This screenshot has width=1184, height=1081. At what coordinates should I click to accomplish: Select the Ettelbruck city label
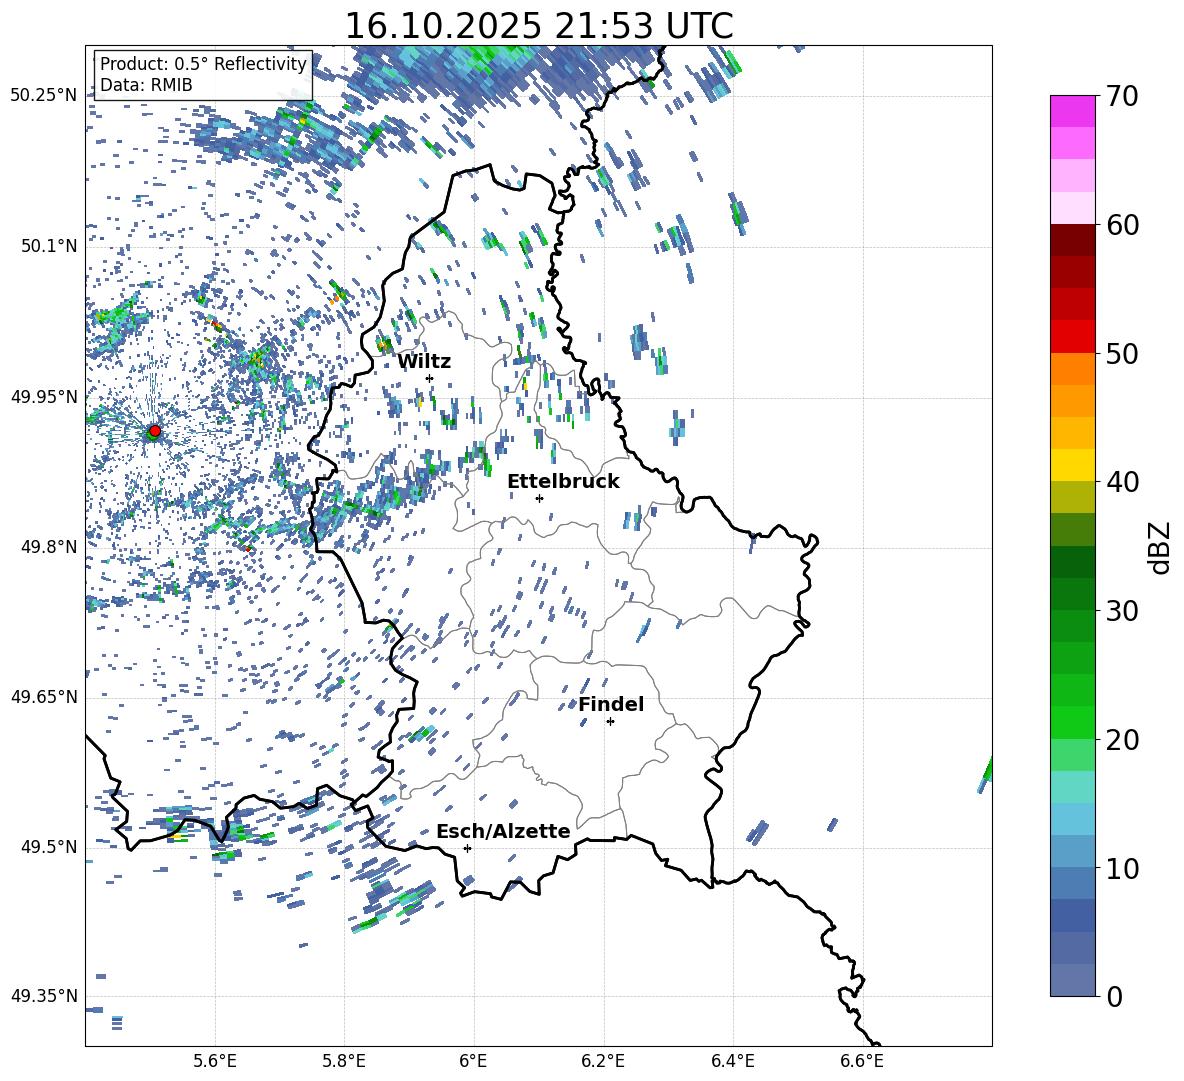click(563, 481)
